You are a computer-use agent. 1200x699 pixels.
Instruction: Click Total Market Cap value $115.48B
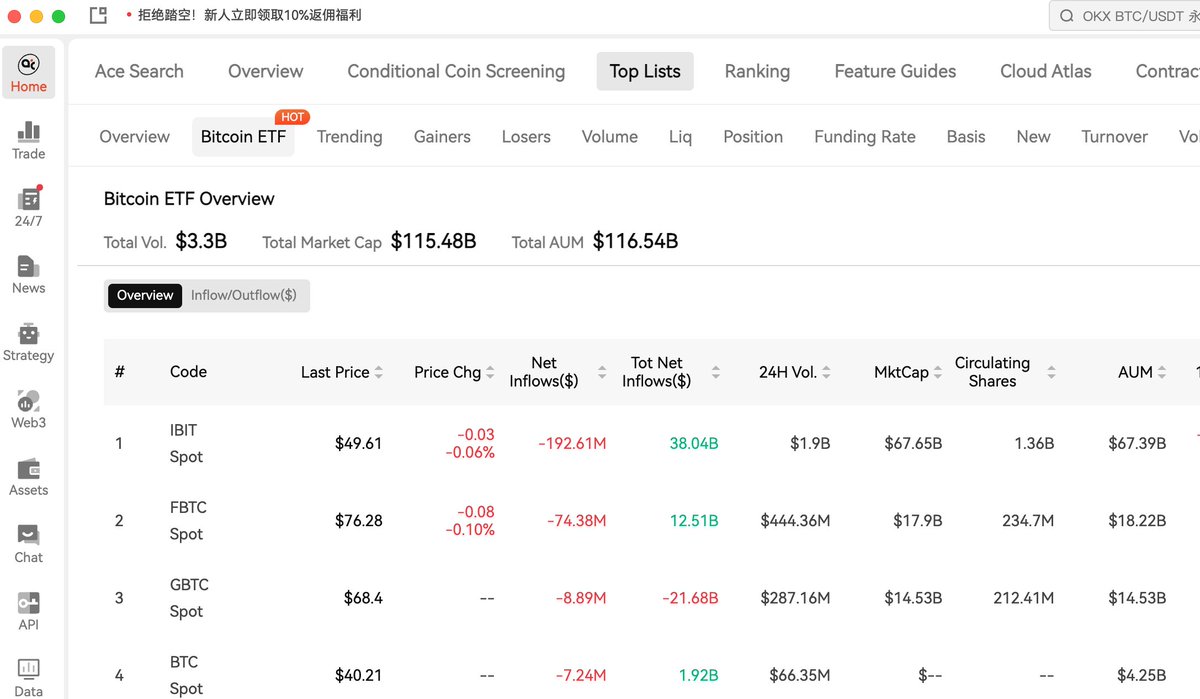click(x=433, y=241)
